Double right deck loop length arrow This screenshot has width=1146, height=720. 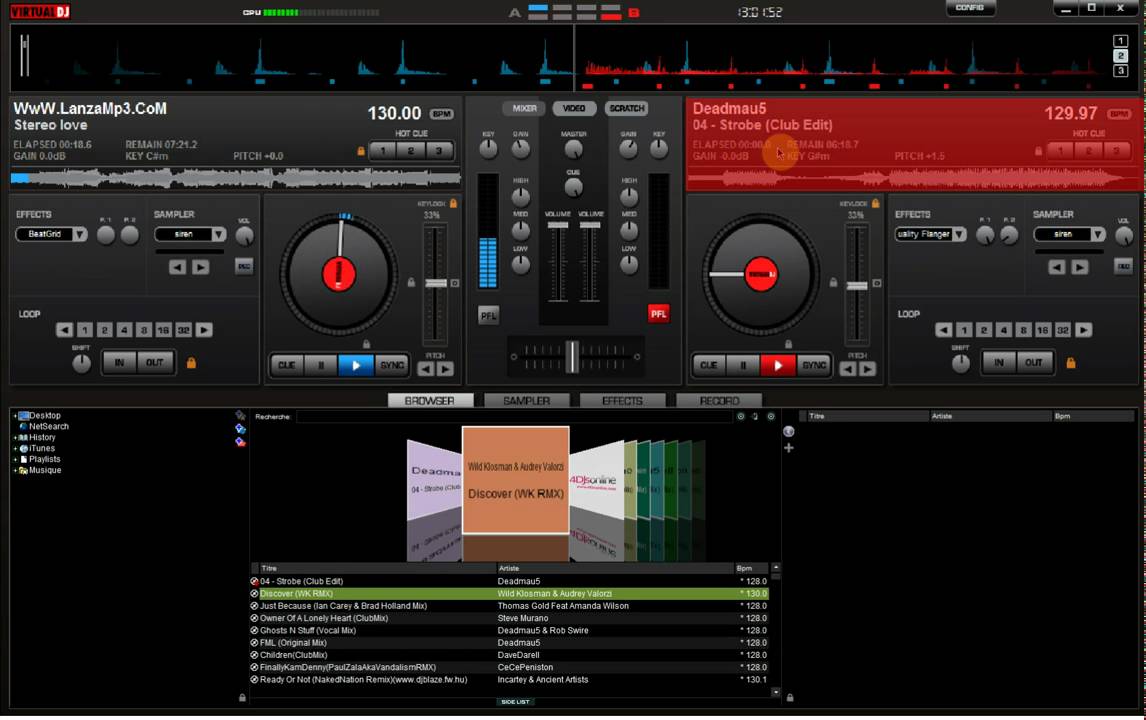coord(1083,330)
